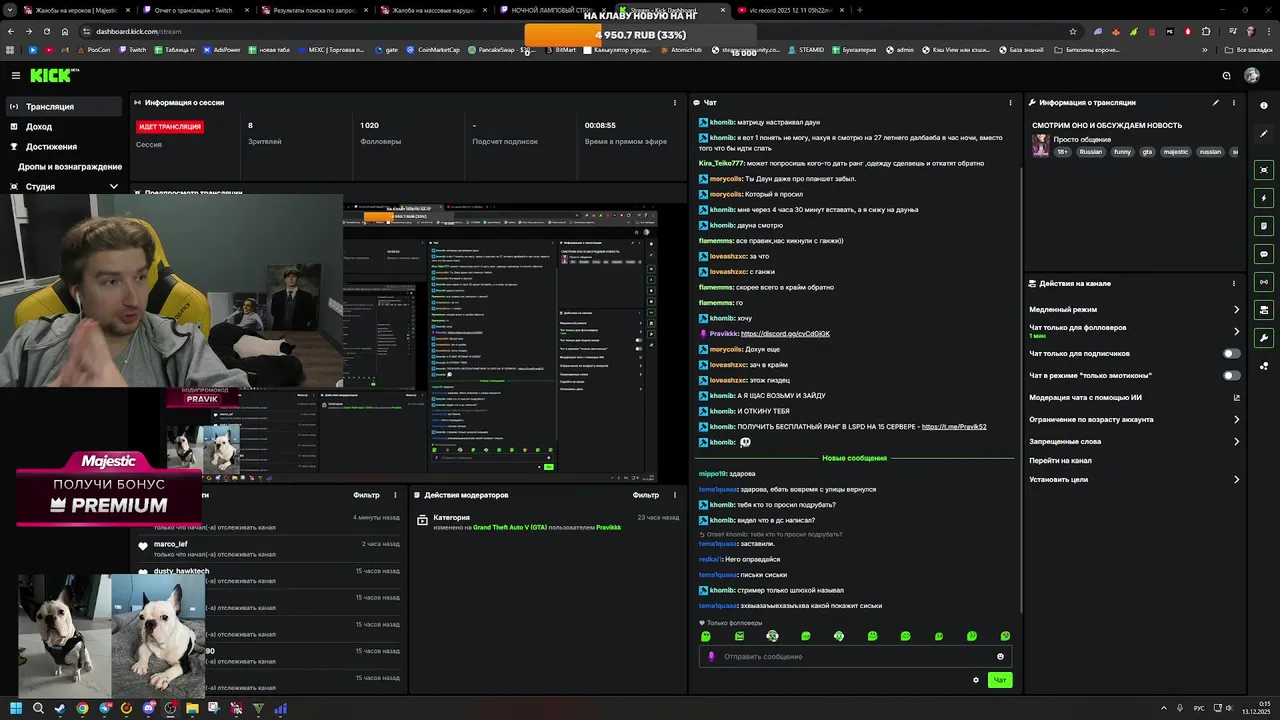Toggle the wrench widget icon in sidebar
The height and width of the screenshot is (720, 1280).
(1264, 338)
